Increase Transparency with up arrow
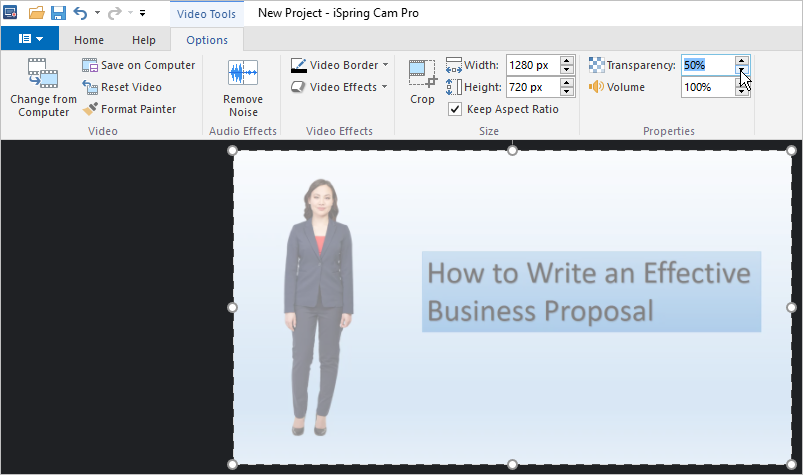The image size is (803, 475). [x=742, y=60]
